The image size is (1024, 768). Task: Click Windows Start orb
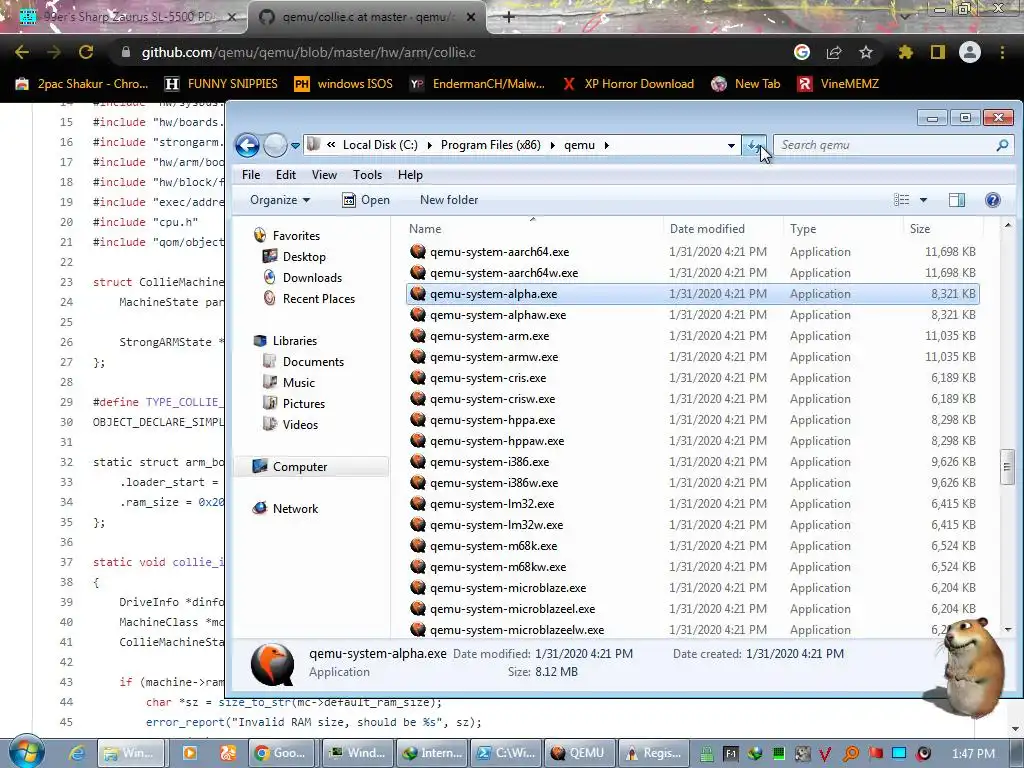[26, 752]
